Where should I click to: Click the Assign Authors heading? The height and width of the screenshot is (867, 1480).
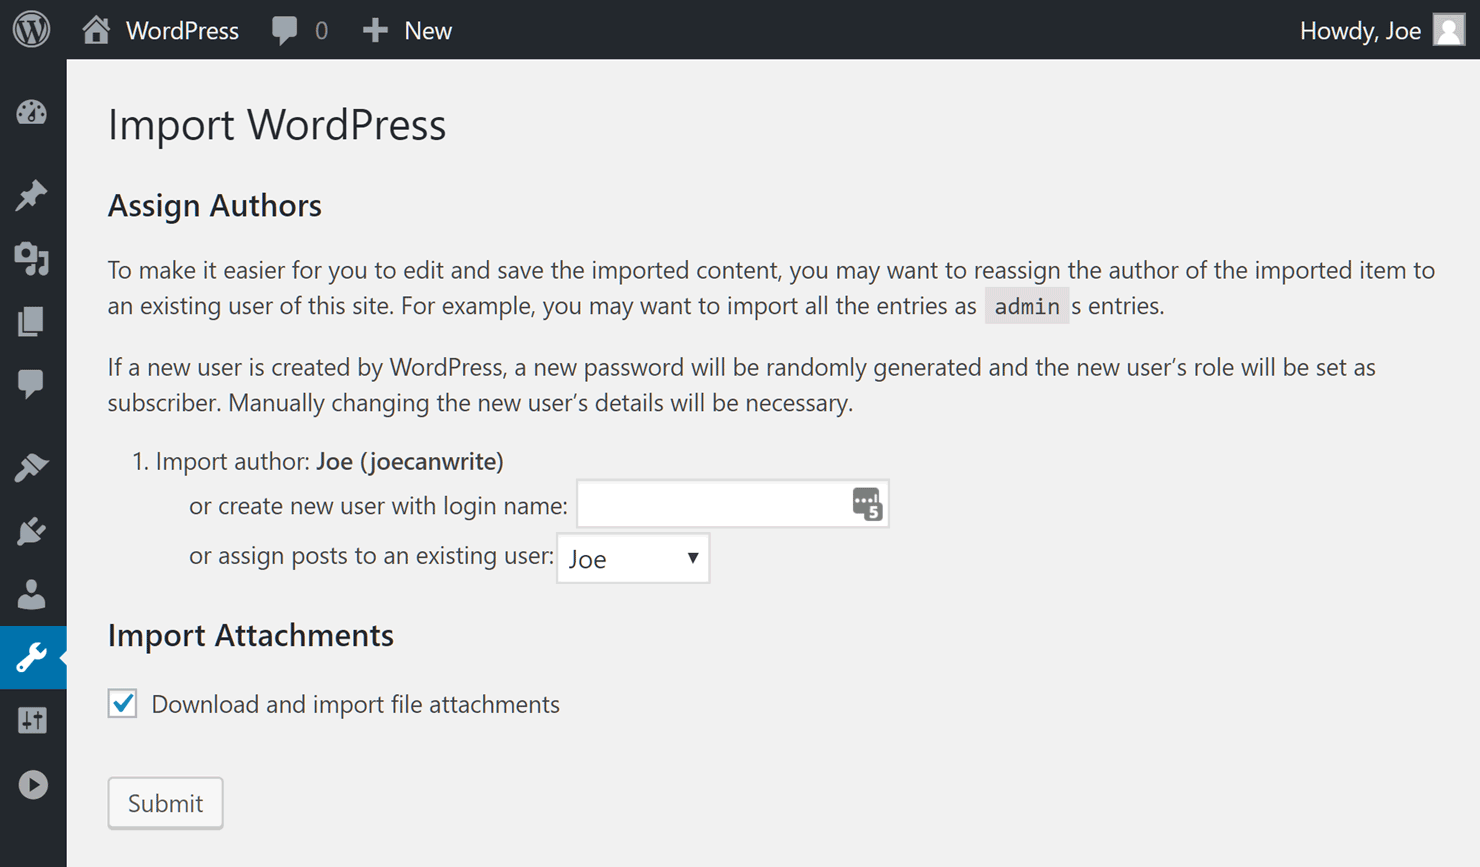coord(215,205)
